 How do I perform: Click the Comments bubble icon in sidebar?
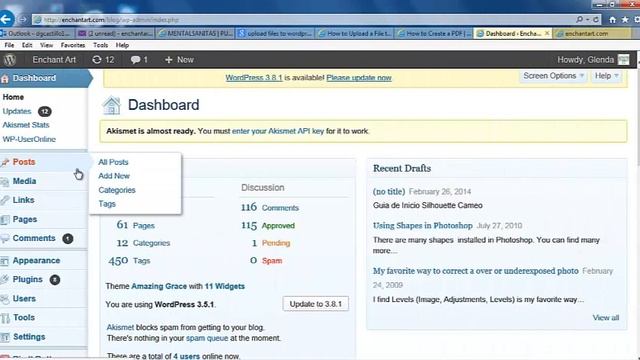tap(5, 238)
